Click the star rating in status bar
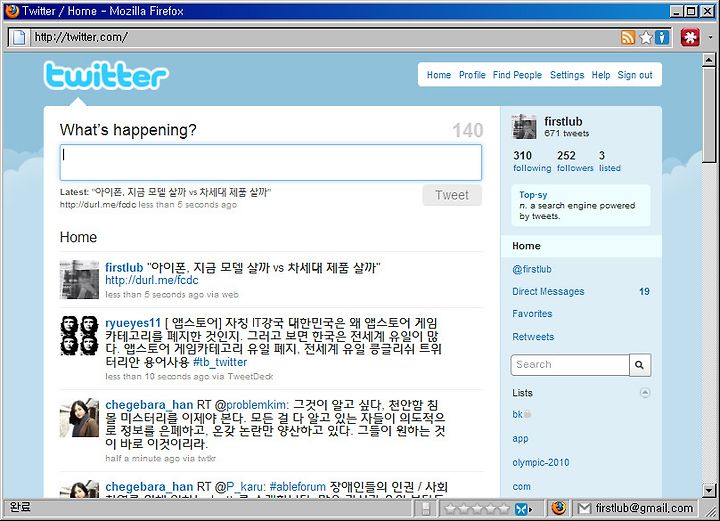Image resolution: width=720 pixels, height=521 pixels. coord(478,509)
